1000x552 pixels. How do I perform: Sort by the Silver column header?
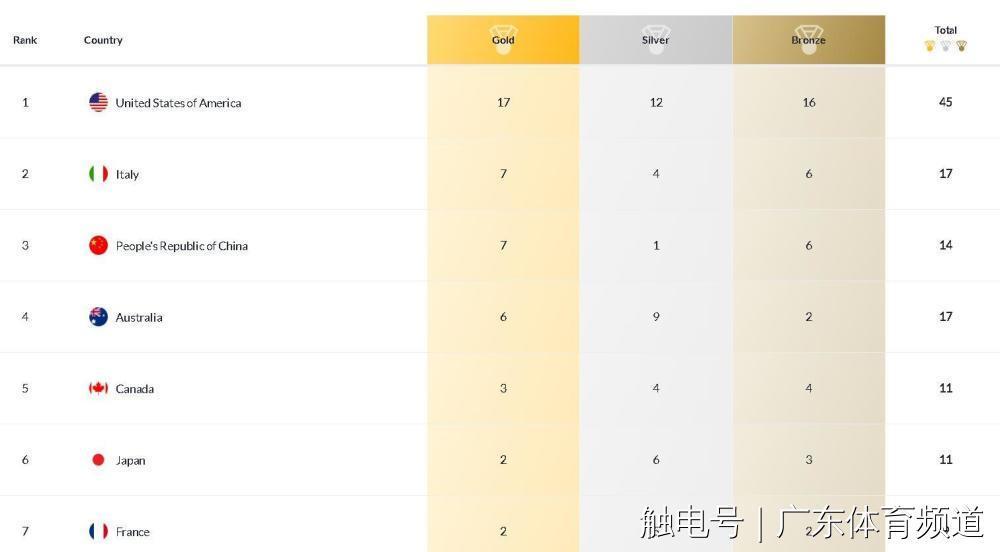pyautogui.click(x=656, y=40)
